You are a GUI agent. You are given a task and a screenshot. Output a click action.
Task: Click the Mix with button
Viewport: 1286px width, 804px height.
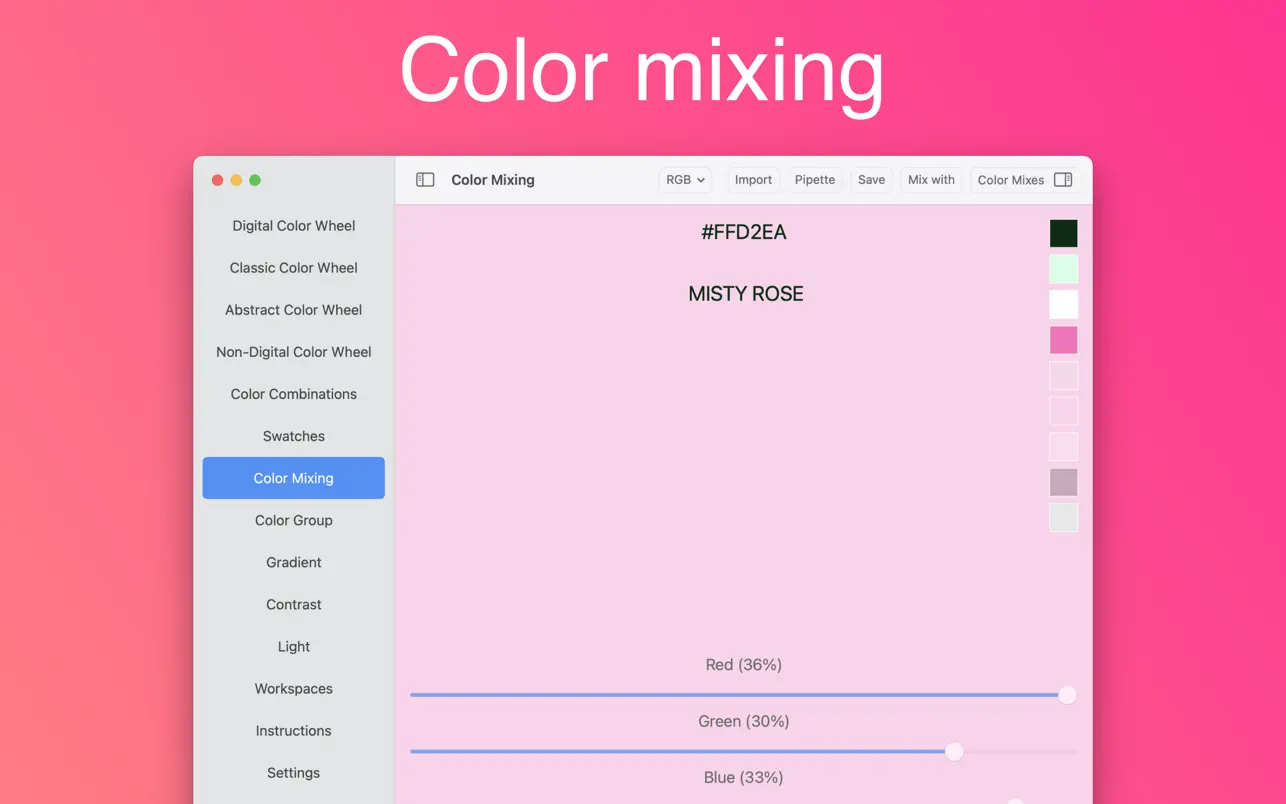point(931,180)
